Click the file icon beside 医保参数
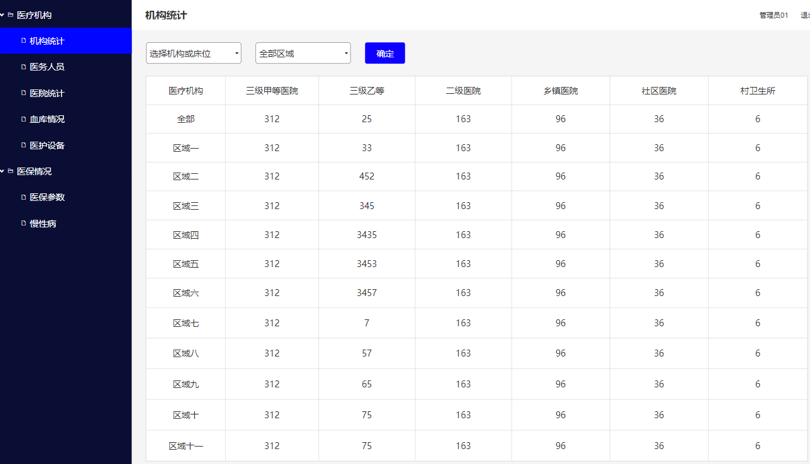810x464 pixels. click(24, 197)
